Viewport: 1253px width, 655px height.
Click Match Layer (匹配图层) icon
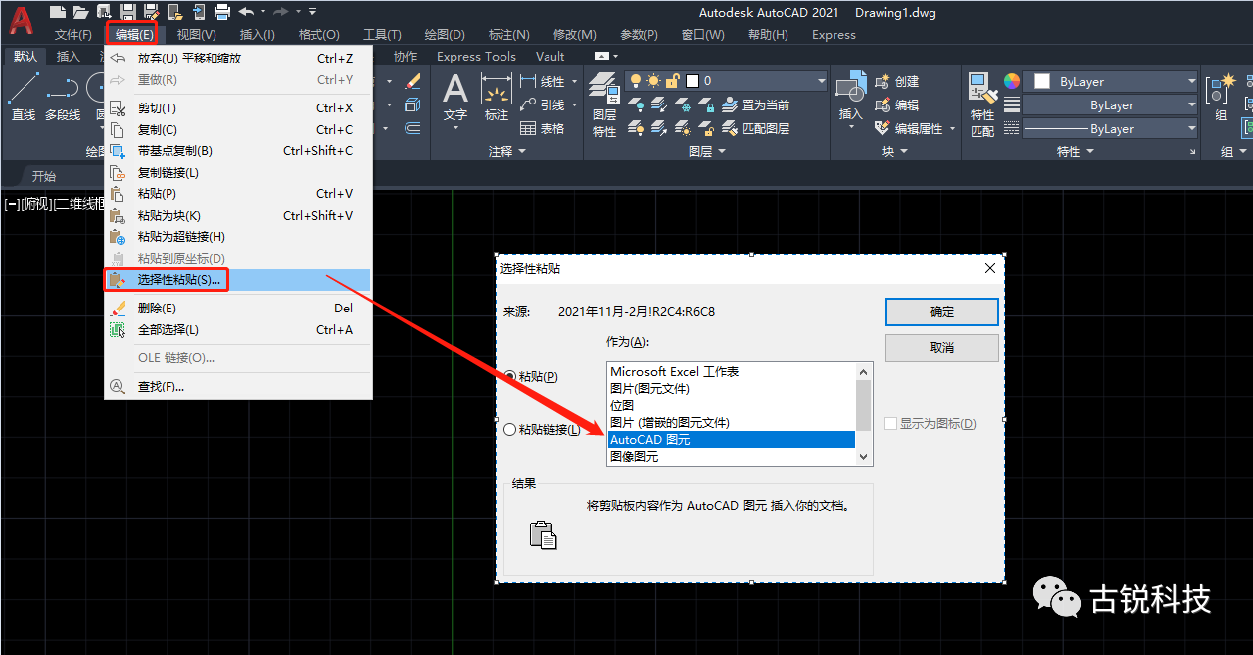729,128
